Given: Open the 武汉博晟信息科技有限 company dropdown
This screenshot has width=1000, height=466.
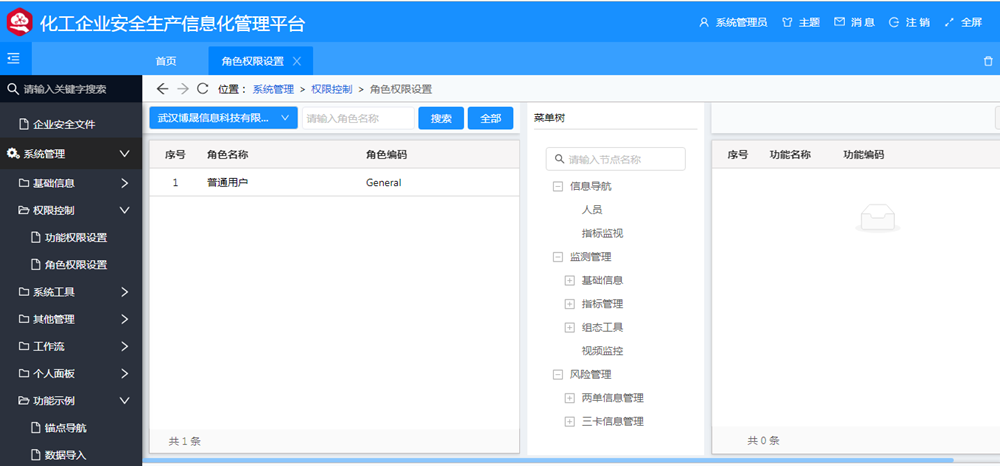Looking at the screenshot, I should click(223, 118).
